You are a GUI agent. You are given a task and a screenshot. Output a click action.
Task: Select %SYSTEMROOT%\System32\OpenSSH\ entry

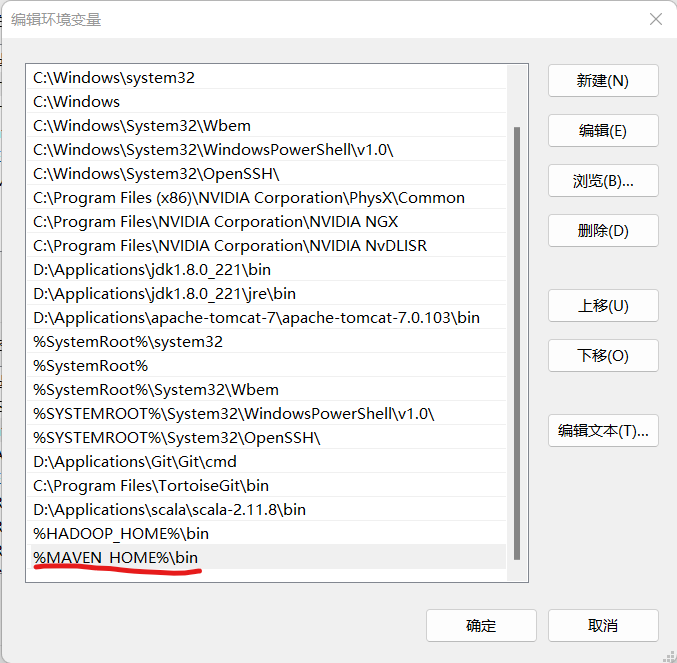point(267,438)
